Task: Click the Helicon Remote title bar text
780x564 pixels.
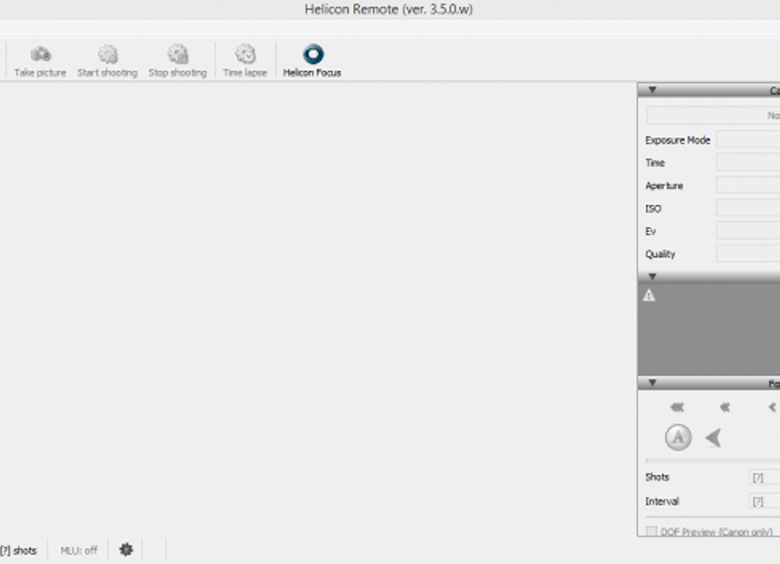Action: pyautogui.click(x=389, y=9)
